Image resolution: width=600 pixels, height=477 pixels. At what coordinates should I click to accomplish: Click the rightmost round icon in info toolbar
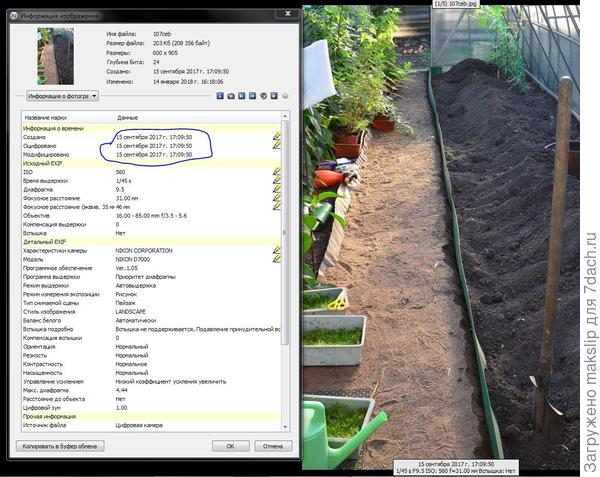[x=284, y=96]
